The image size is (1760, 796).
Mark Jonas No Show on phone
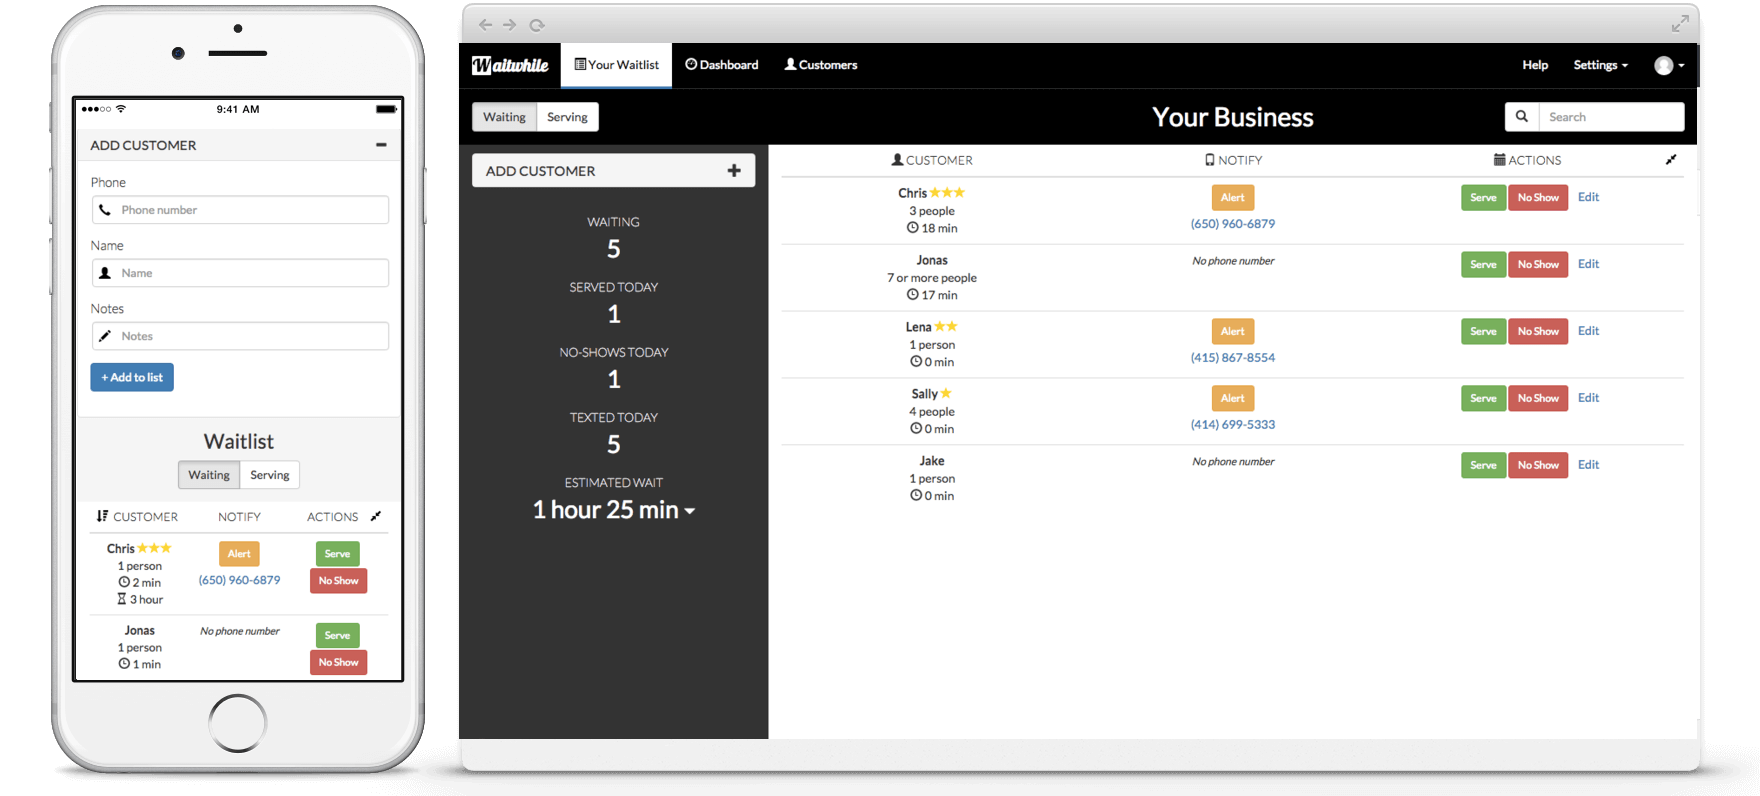click(x=338, y=662)
